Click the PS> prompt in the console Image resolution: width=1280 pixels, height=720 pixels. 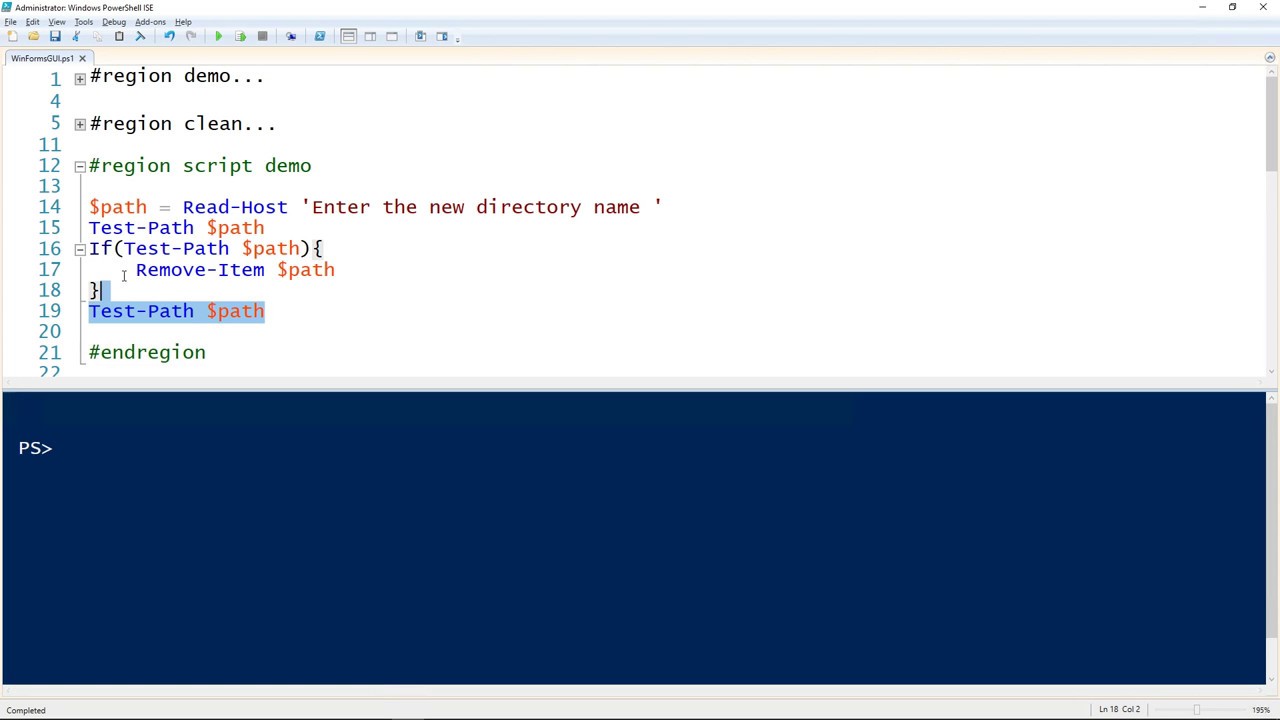point(35,448)
